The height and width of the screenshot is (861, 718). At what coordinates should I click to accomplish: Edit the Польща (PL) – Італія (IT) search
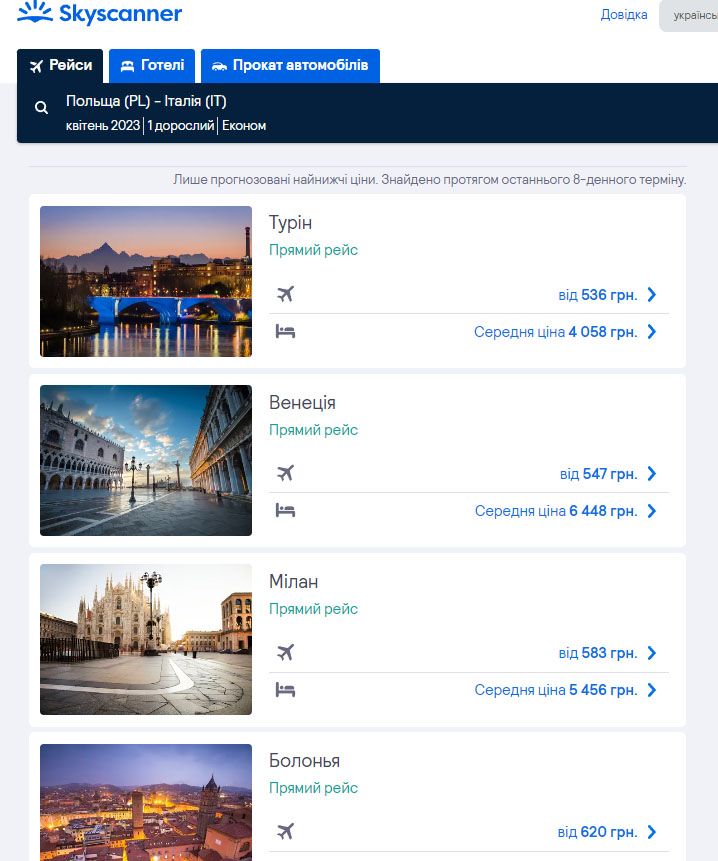146,101
